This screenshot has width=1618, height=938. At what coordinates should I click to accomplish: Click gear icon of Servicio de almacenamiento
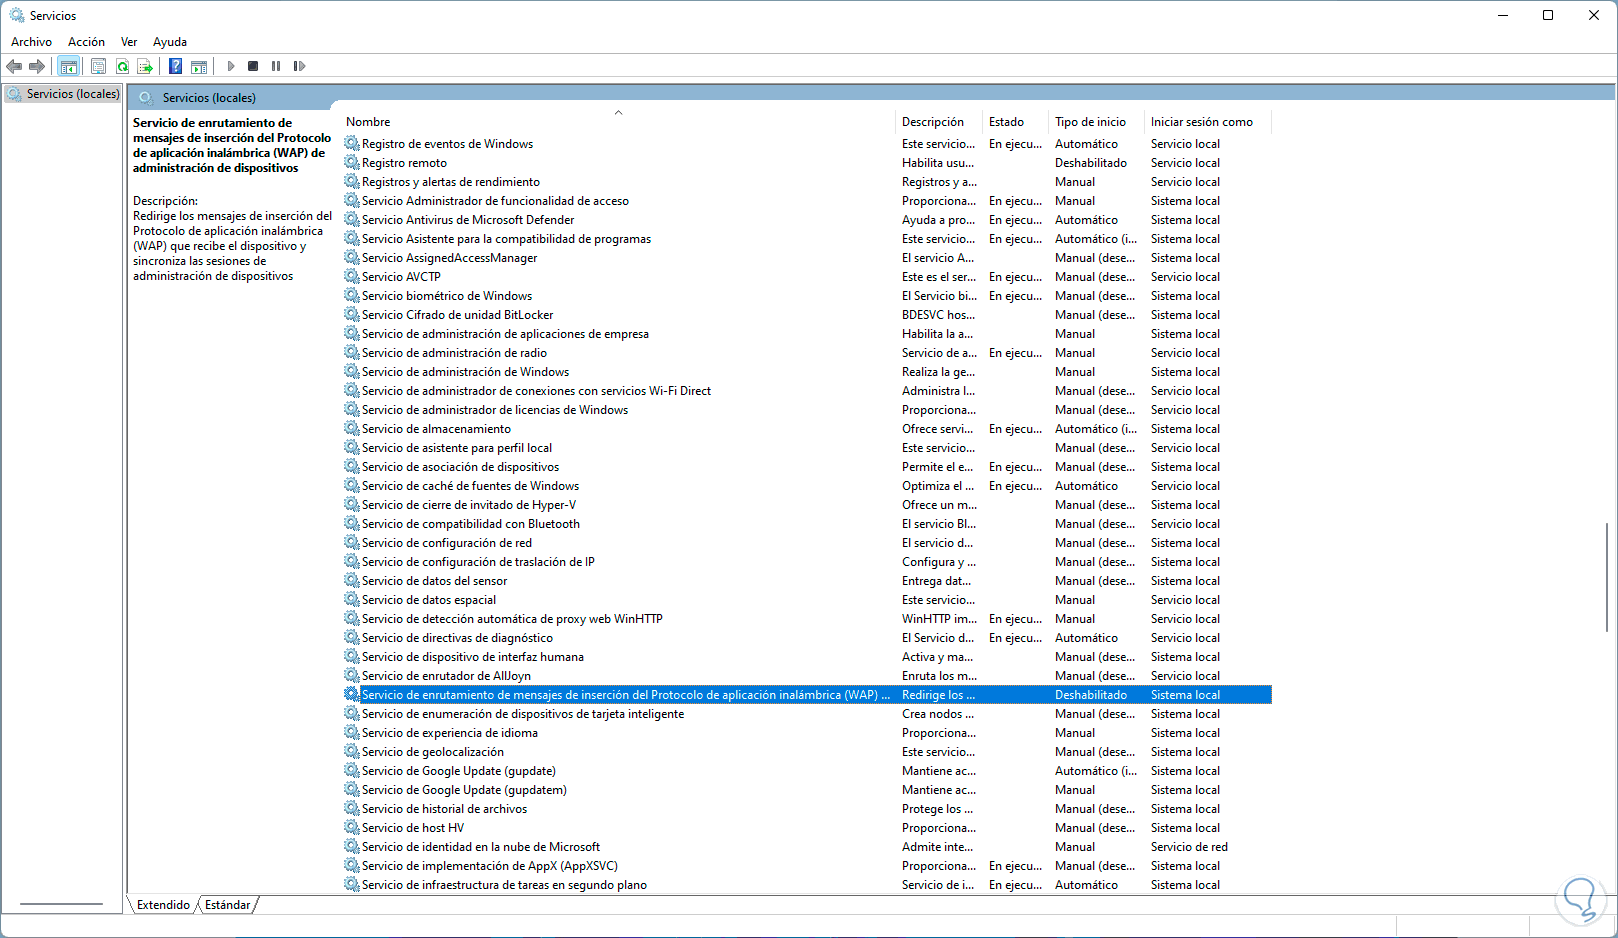click(x=352, y=429)
